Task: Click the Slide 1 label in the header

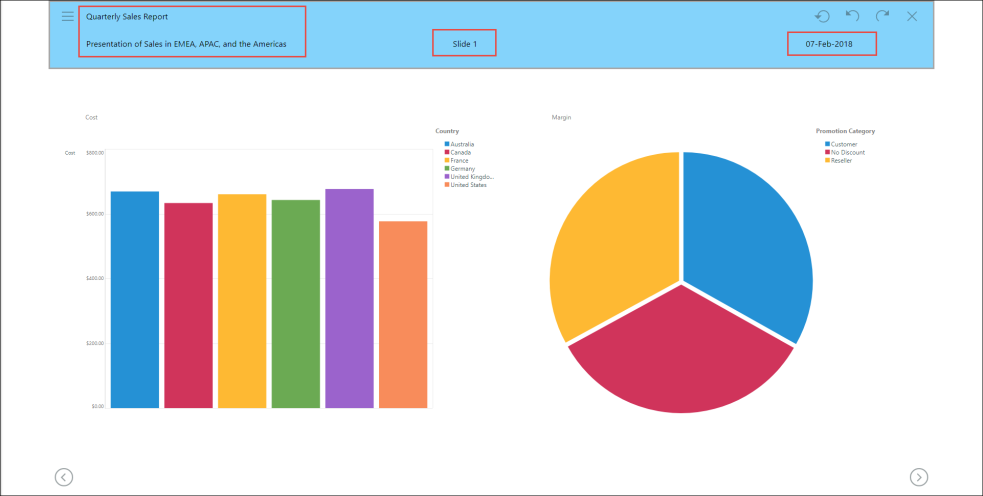Action: pos(464,44)
